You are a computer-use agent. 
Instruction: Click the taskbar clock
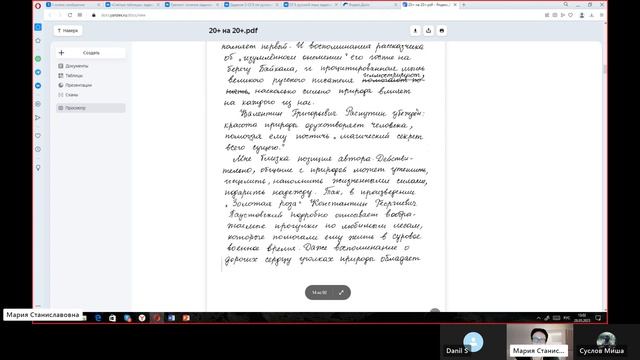[582, 318]
